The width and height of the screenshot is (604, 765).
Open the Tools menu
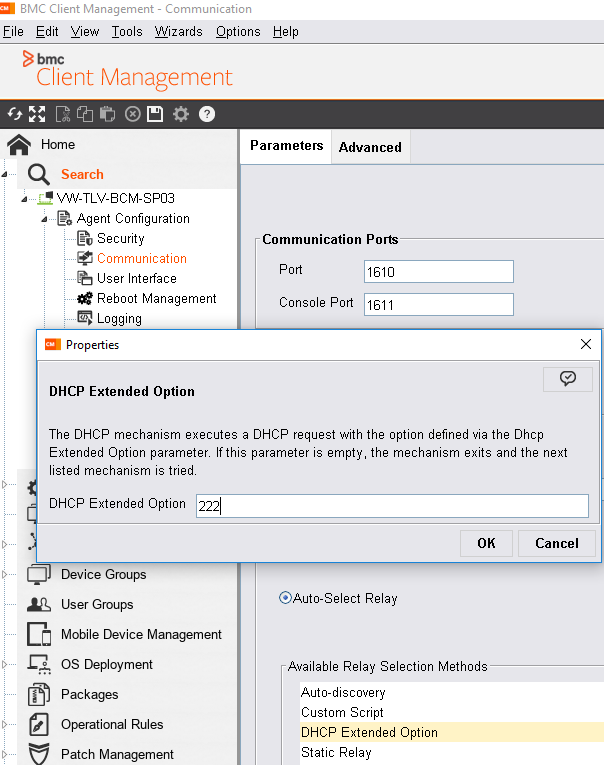pos(127,32)
